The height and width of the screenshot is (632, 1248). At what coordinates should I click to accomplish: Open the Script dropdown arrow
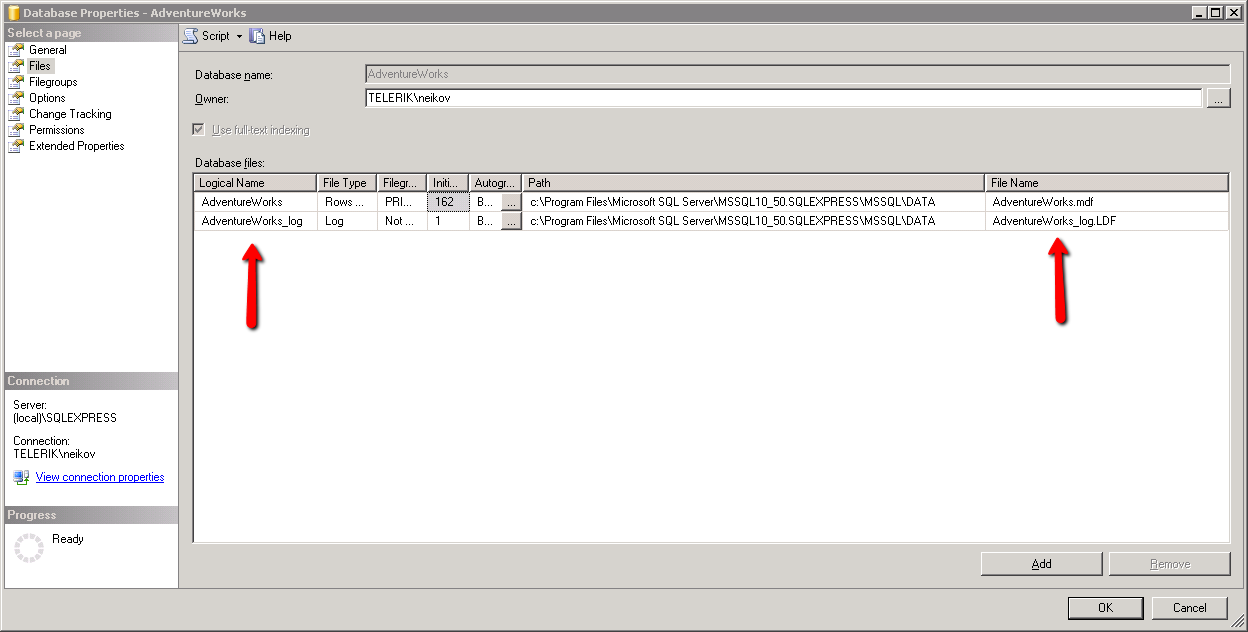(x=239, y=36)
